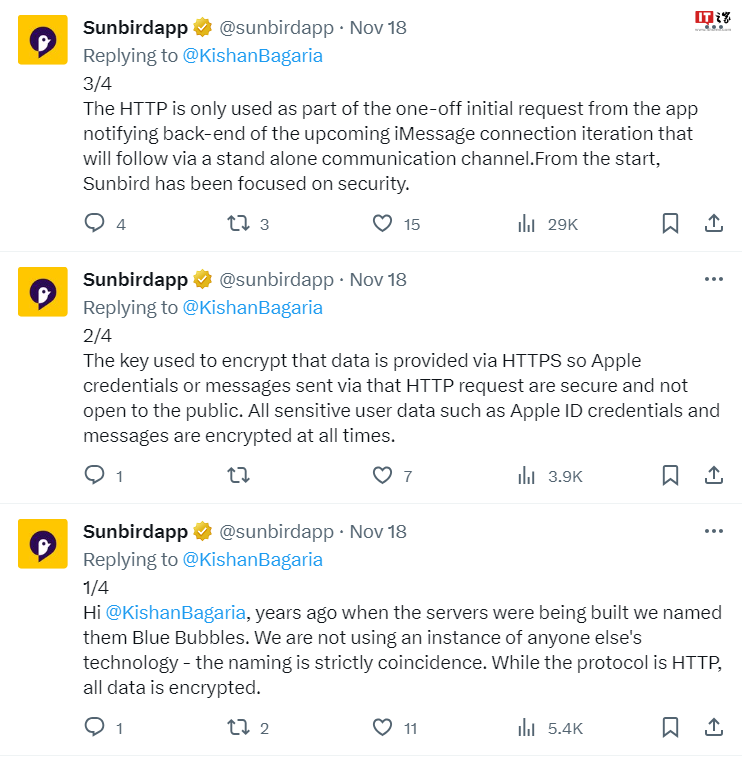Open more options for the 2/4 tweet
Image resolution: width=742 pixels, height=759 pixels.
pos(713,279)
